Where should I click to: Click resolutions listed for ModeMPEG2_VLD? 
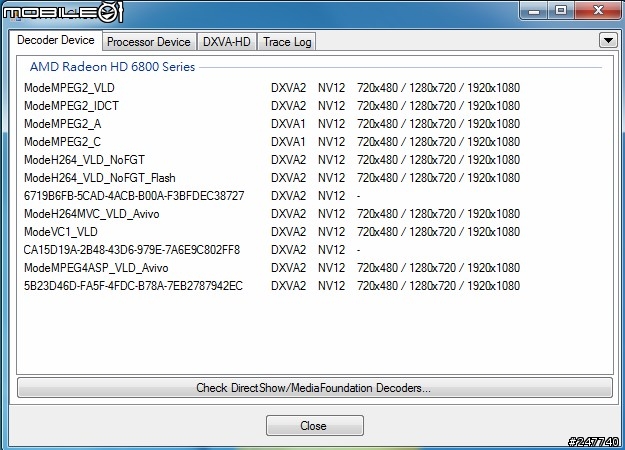coord(438,88)
